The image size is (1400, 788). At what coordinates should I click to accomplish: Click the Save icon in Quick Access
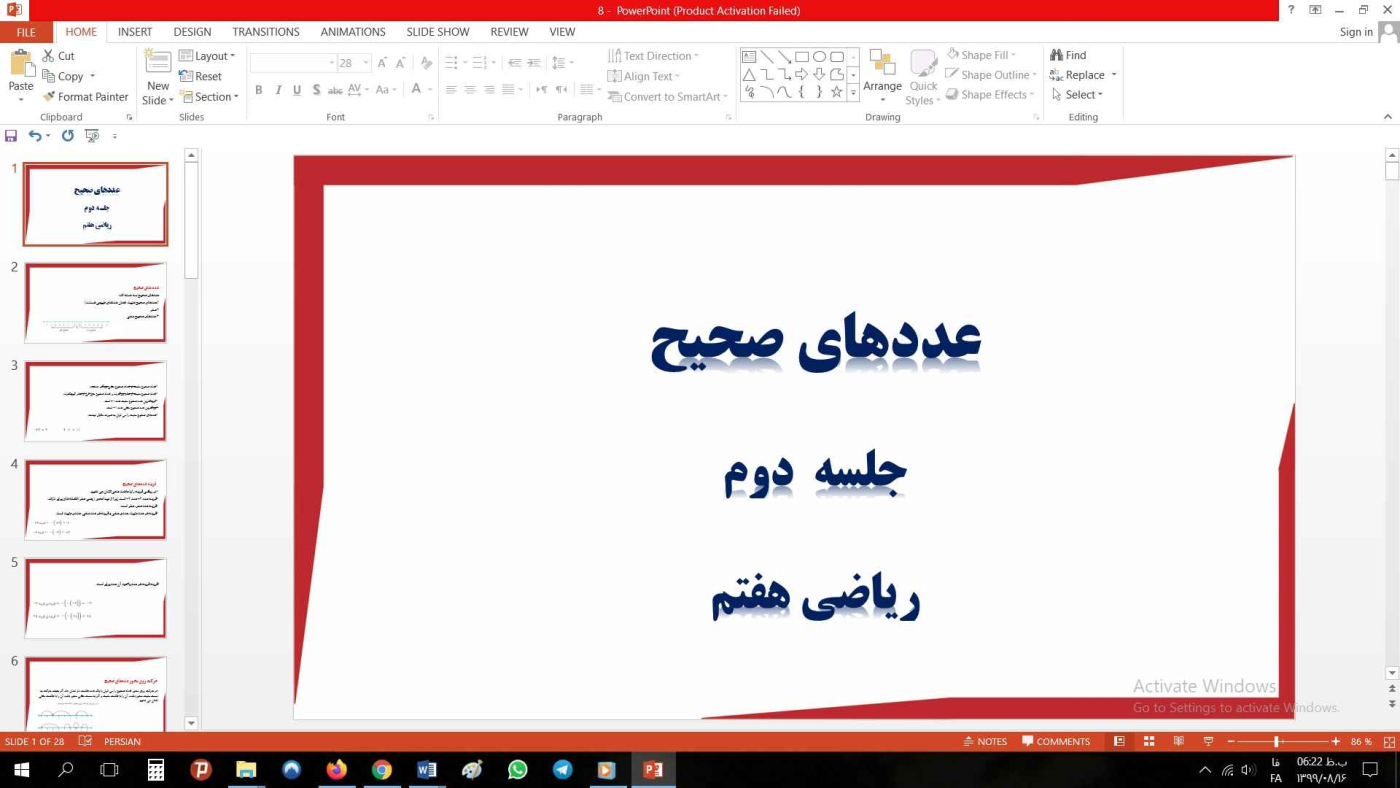click(x=11, y=136)
